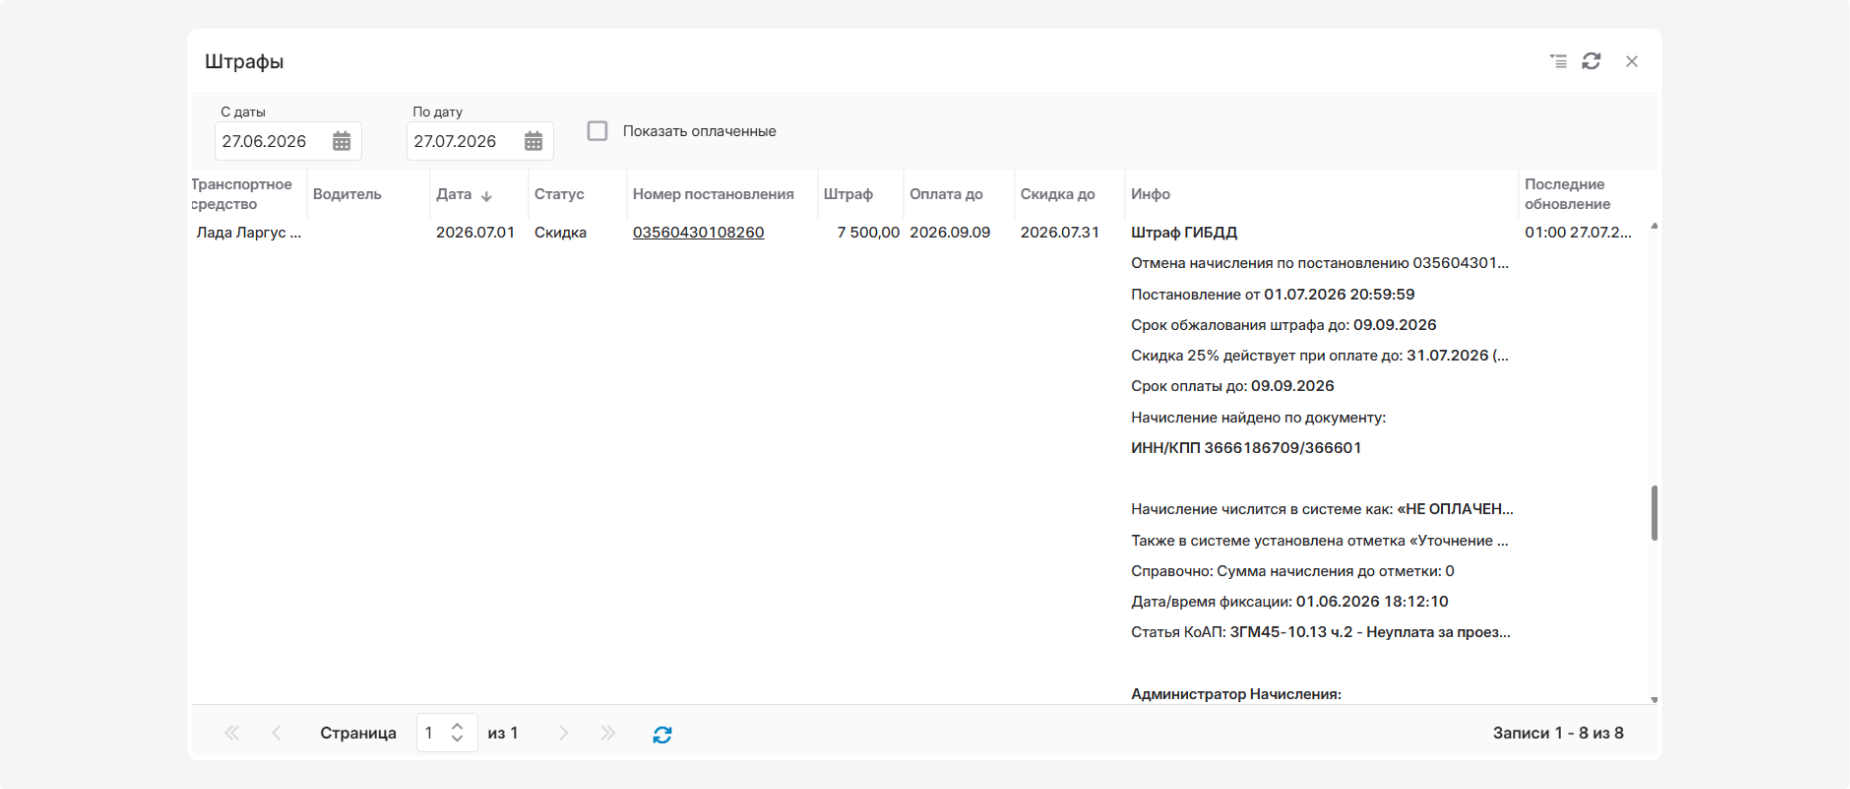Click Записи 1 - 8 из 8 label
Viewport: 1850px width, 789px height.
pos(1558,733)
